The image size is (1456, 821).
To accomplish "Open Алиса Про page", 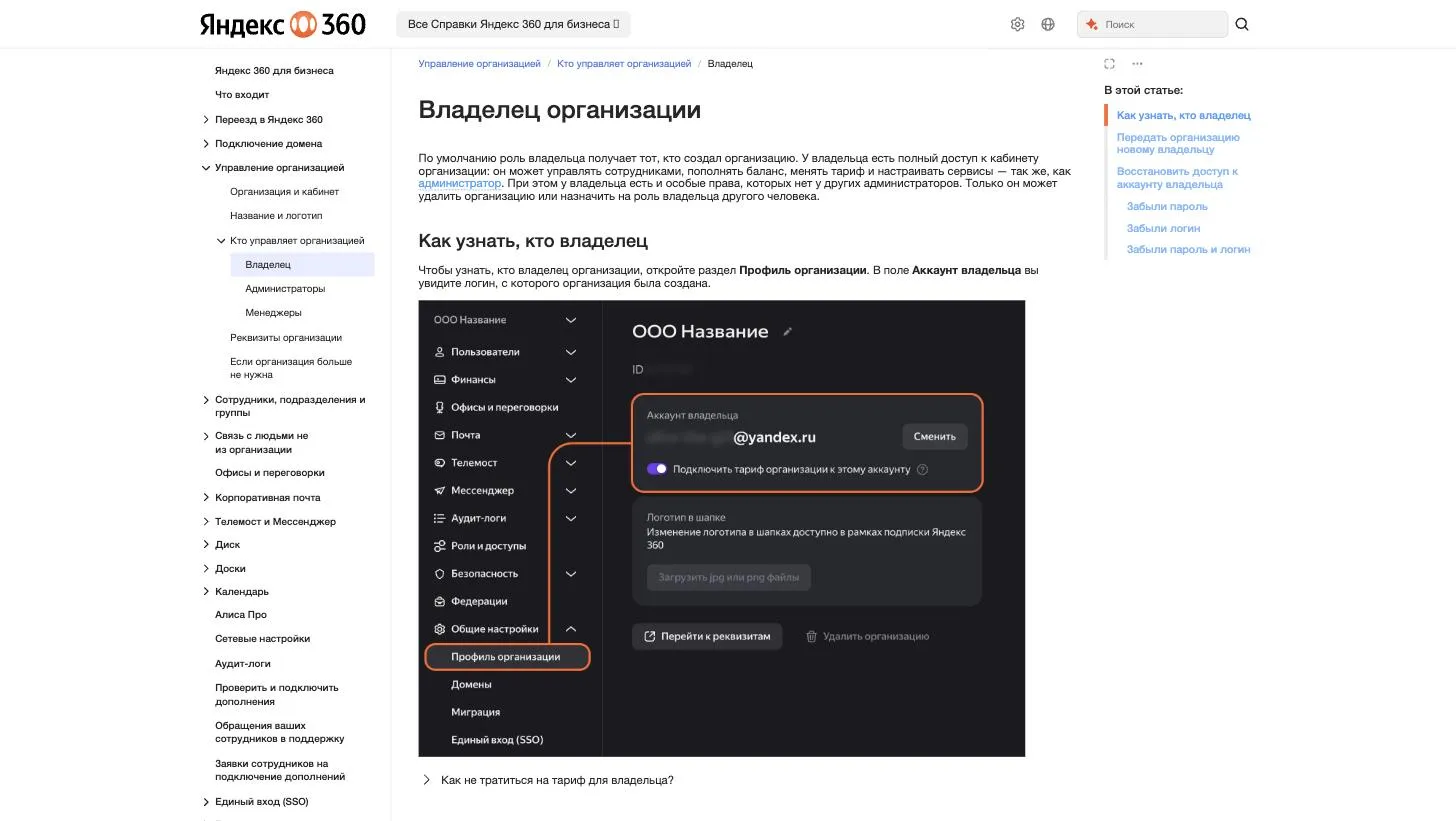I will click(241, 615).
